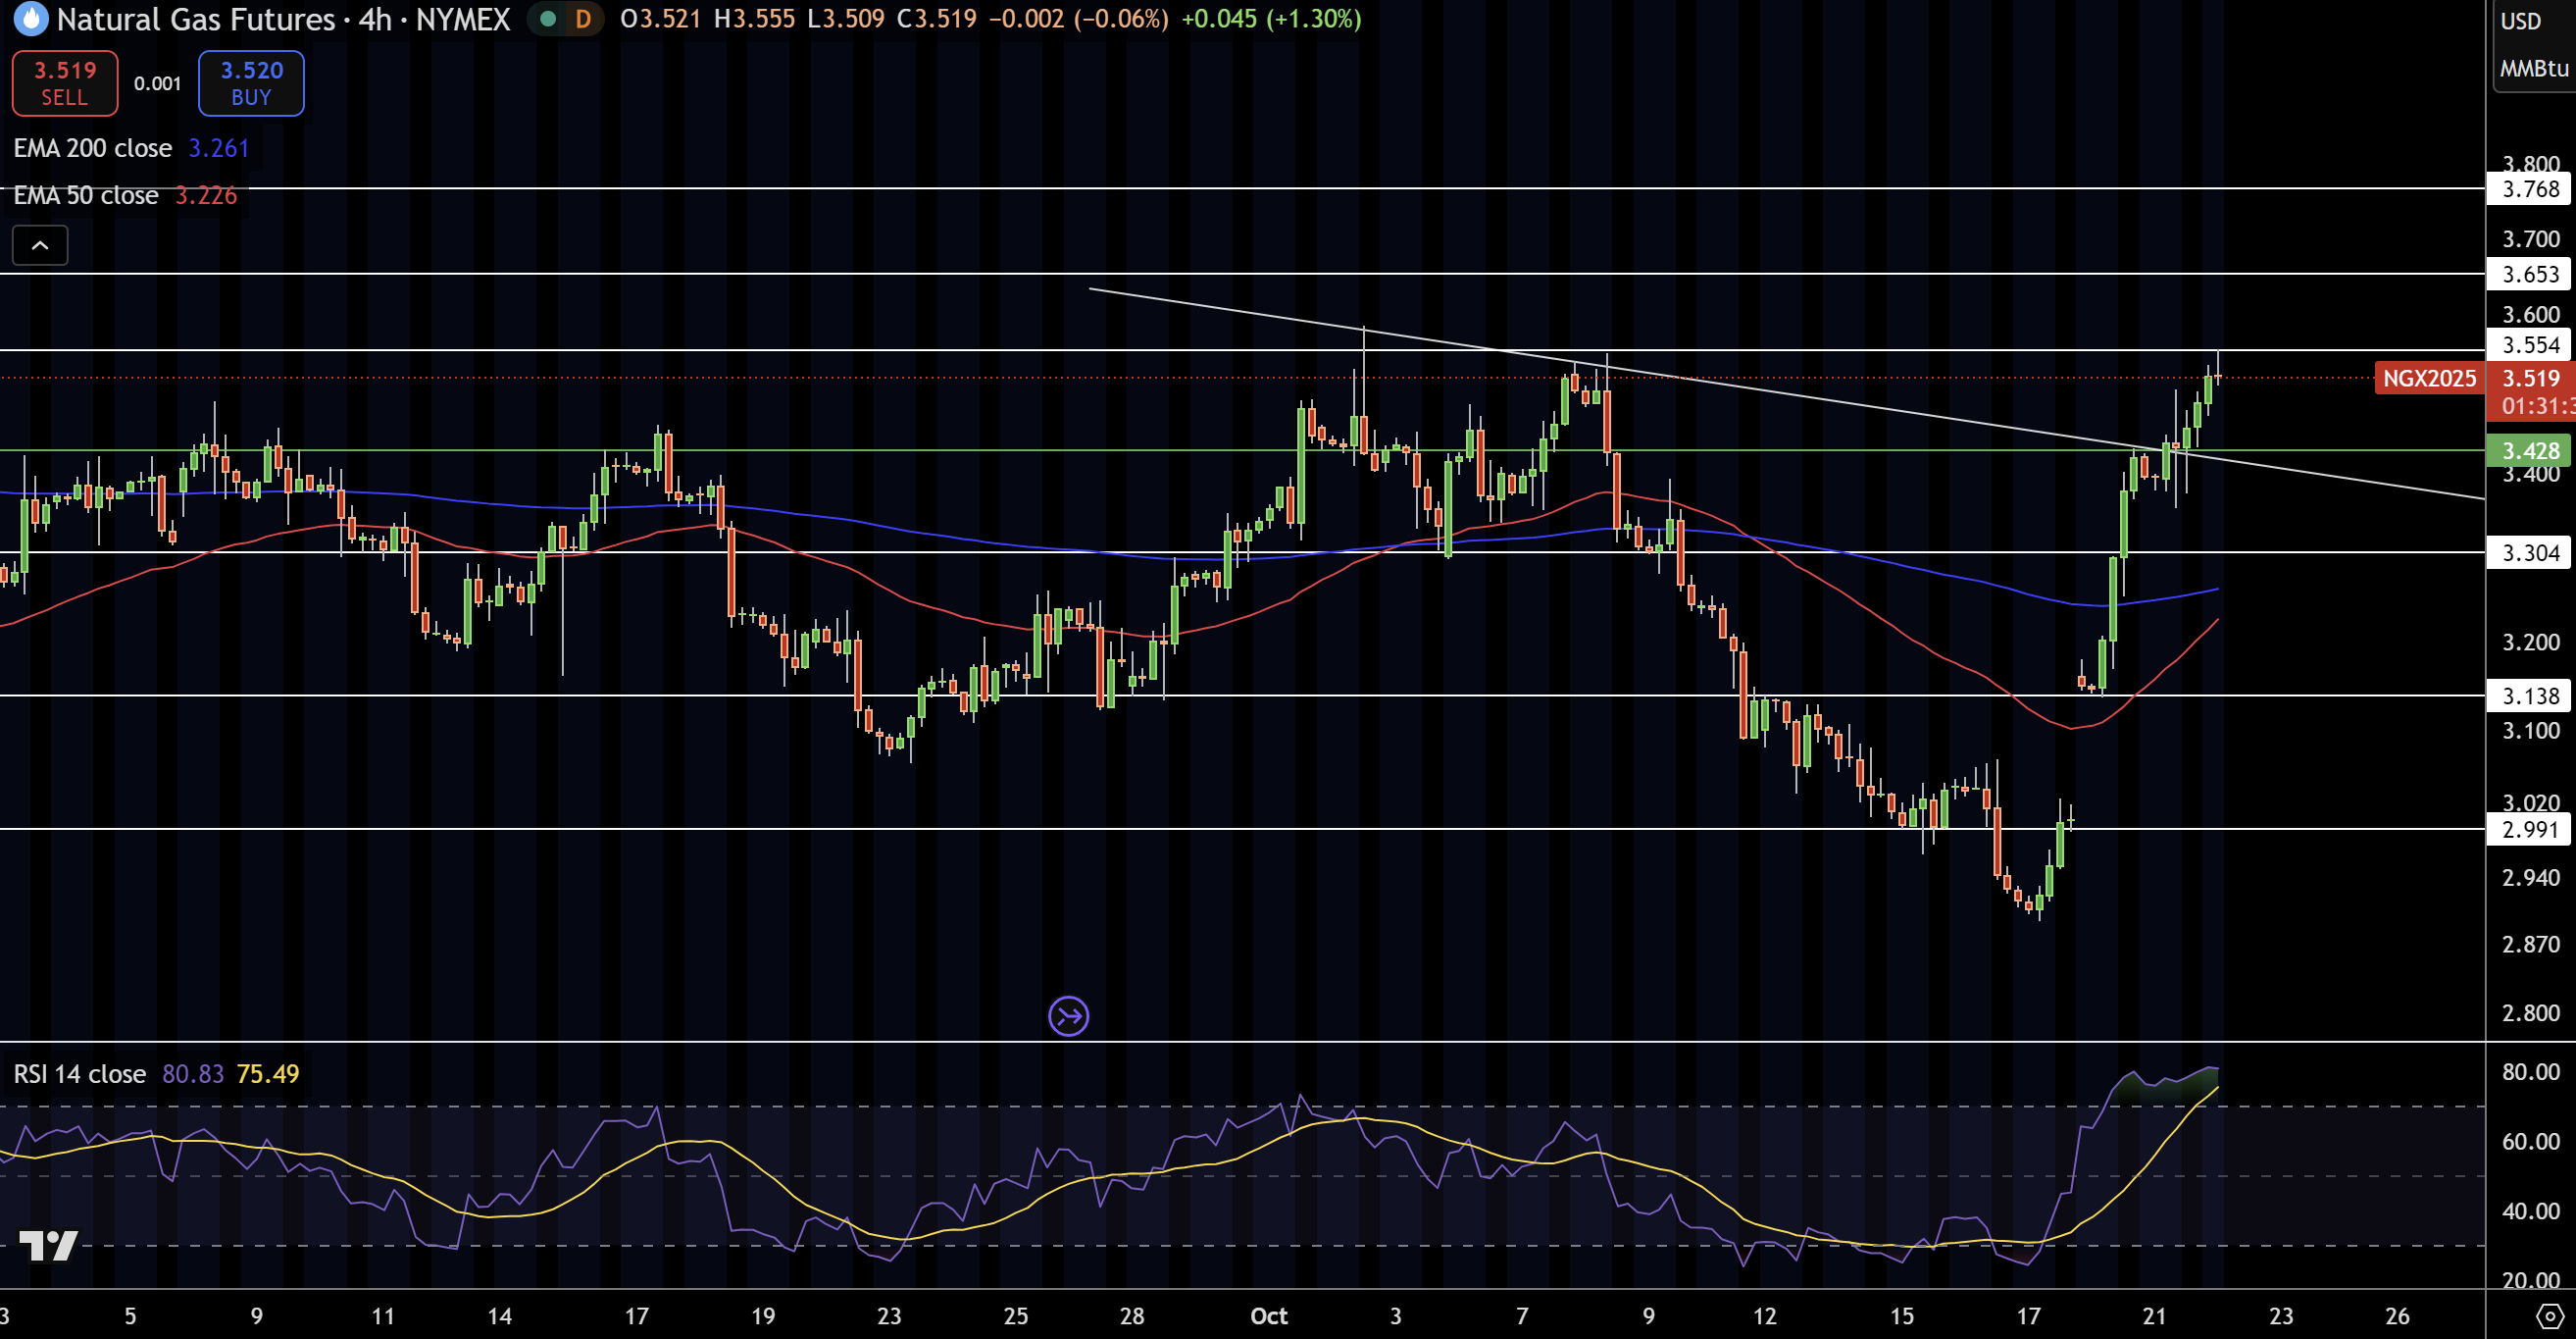This screenshot has height=1339, width=2576.
Task: Open chart settings via hexagon gear icon
Action: 2549,1315
